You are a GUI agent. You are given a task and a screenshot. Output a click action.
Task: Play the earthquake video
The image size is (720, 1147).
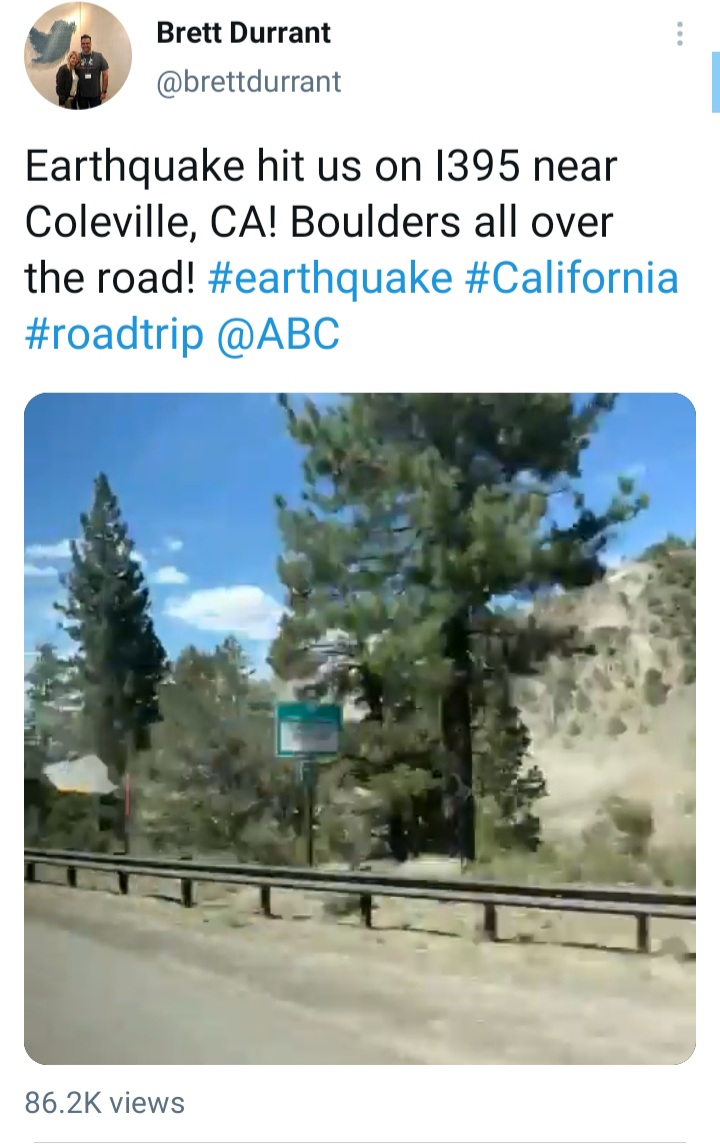point(360,729)
